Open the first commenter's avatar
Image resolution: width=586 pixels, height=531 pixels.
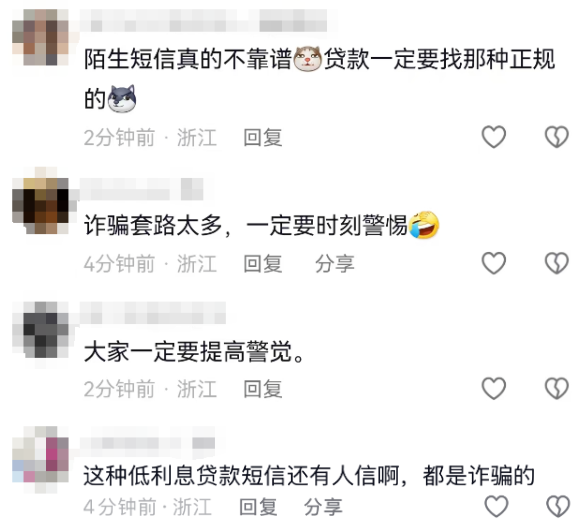click(x=40, y=37)
